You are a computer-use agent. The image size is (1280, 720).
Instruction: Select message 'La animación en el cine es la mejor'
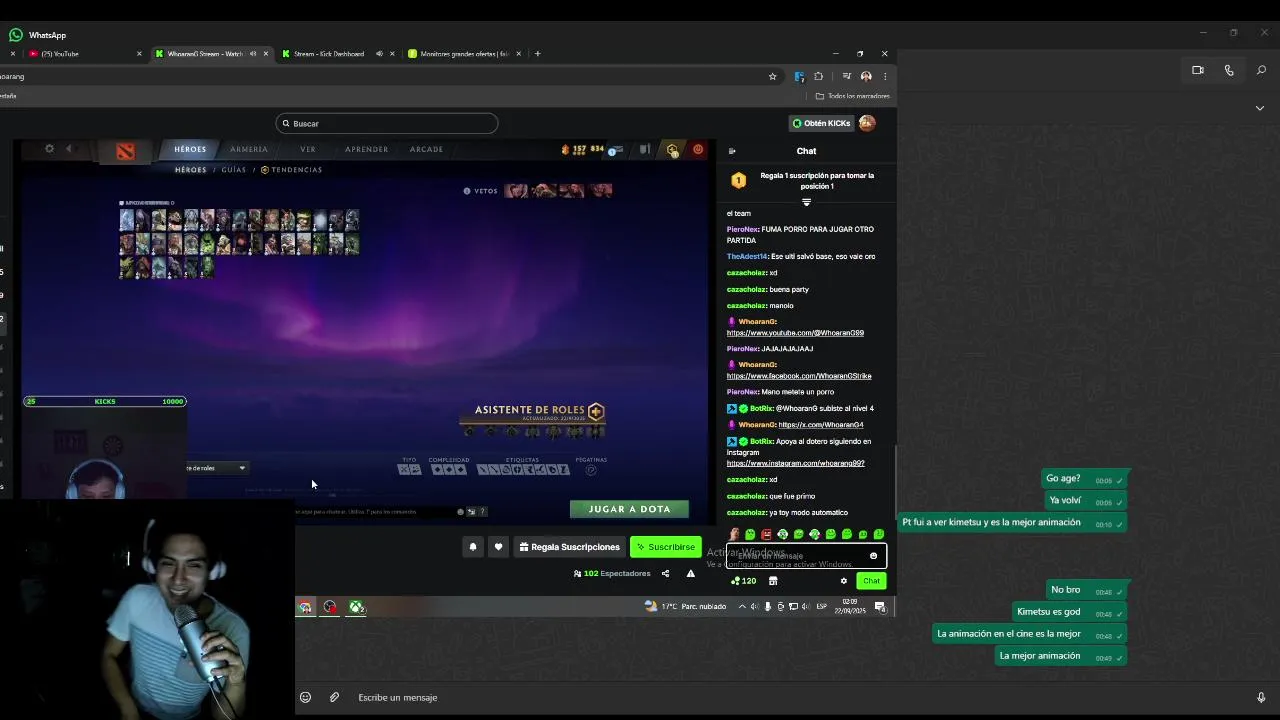tap(1030, 634)
